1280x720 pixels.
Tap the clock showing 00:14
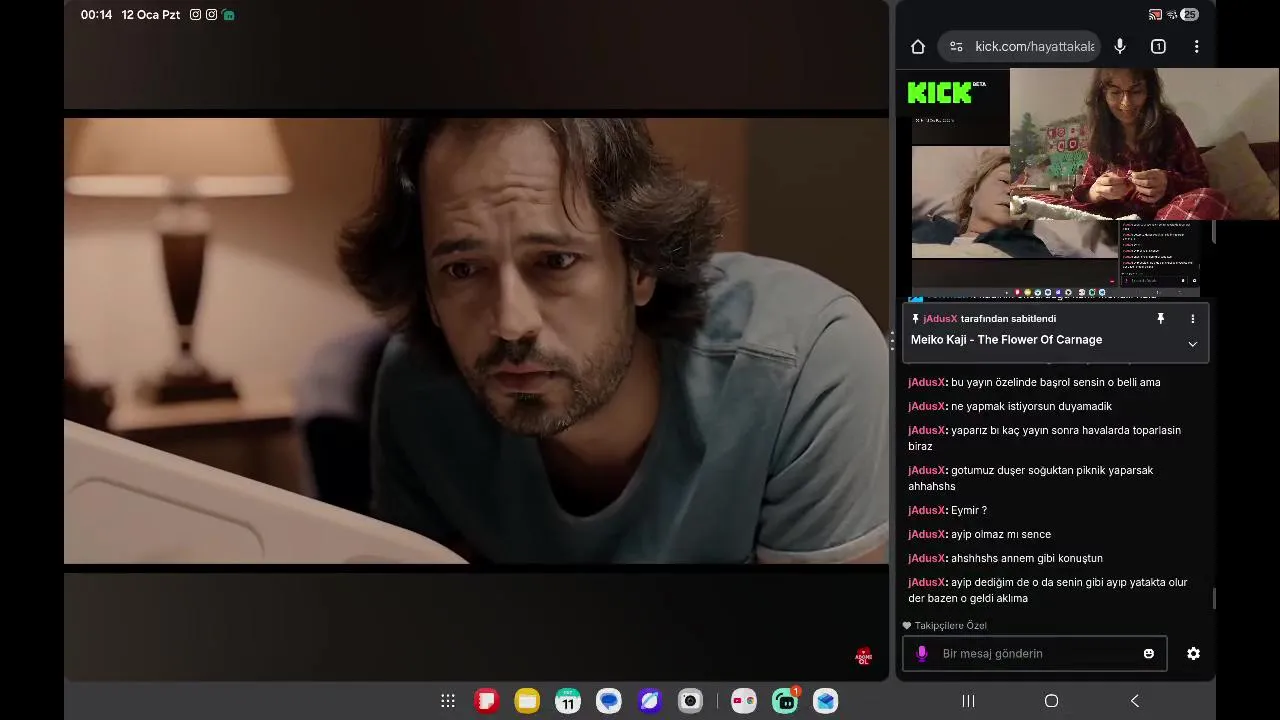pyautogui.click(x=96, y=15)
